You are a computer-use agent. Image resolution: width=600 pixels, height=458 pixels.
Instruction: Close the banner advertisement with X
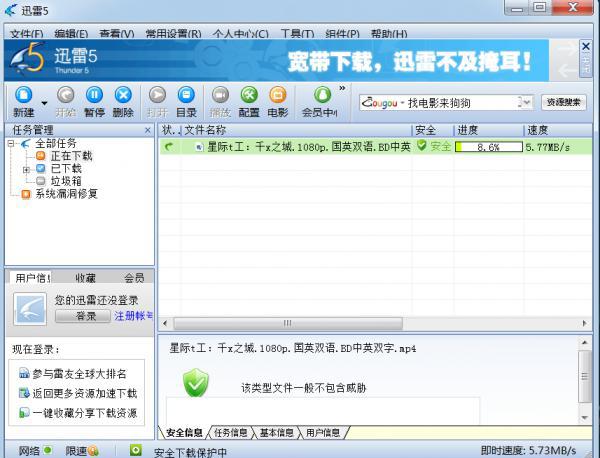[586, 46]
